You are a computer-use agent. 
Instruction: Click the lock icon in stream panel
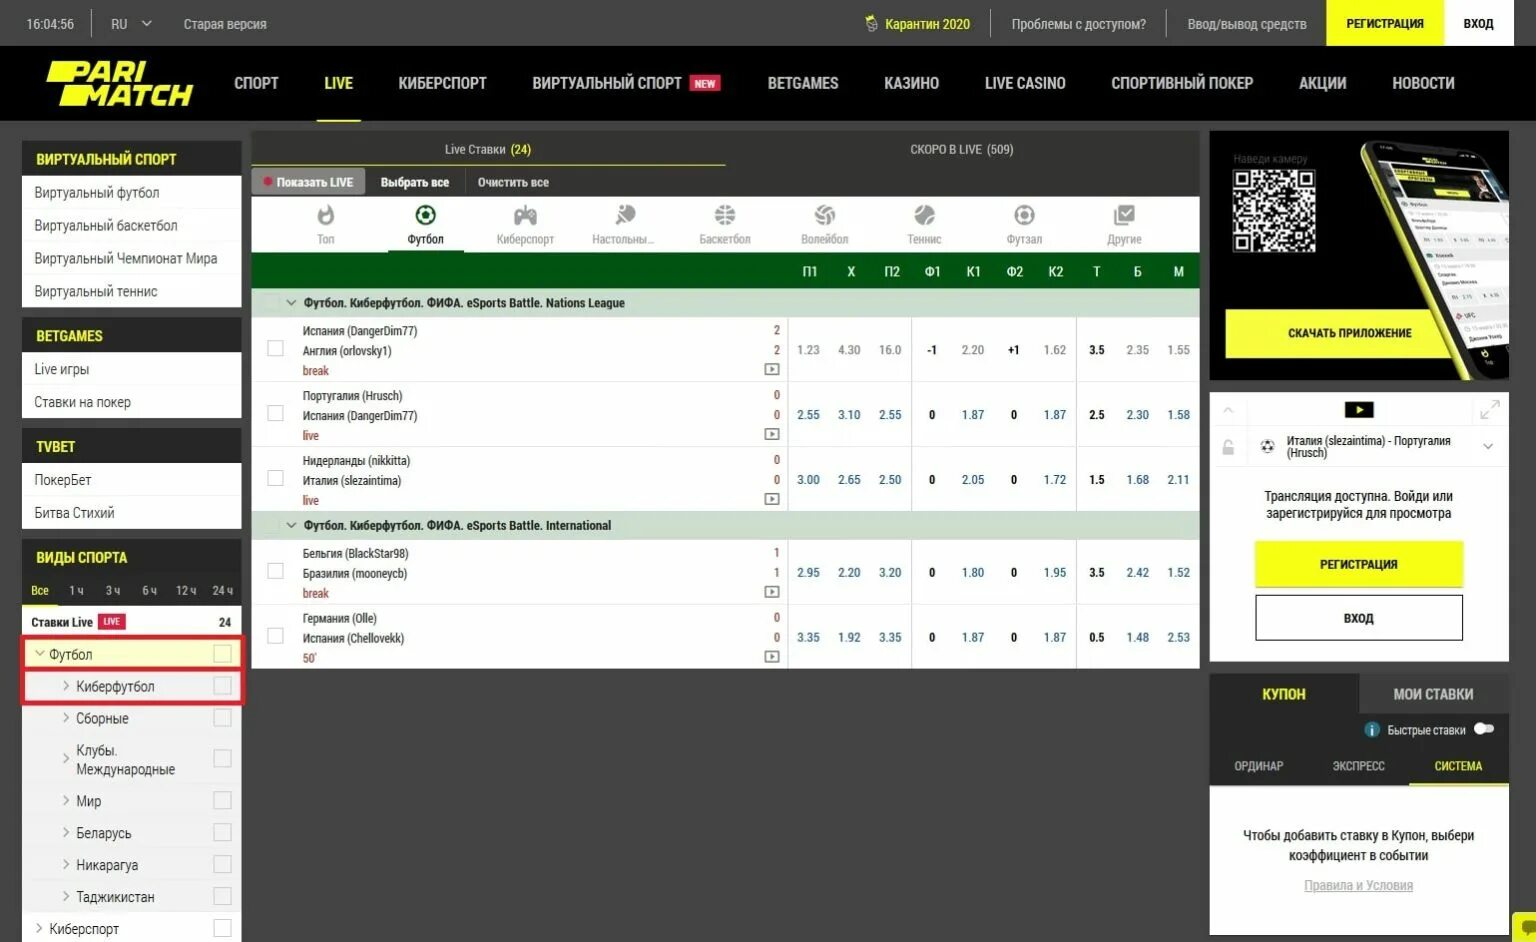[1228, 447]
